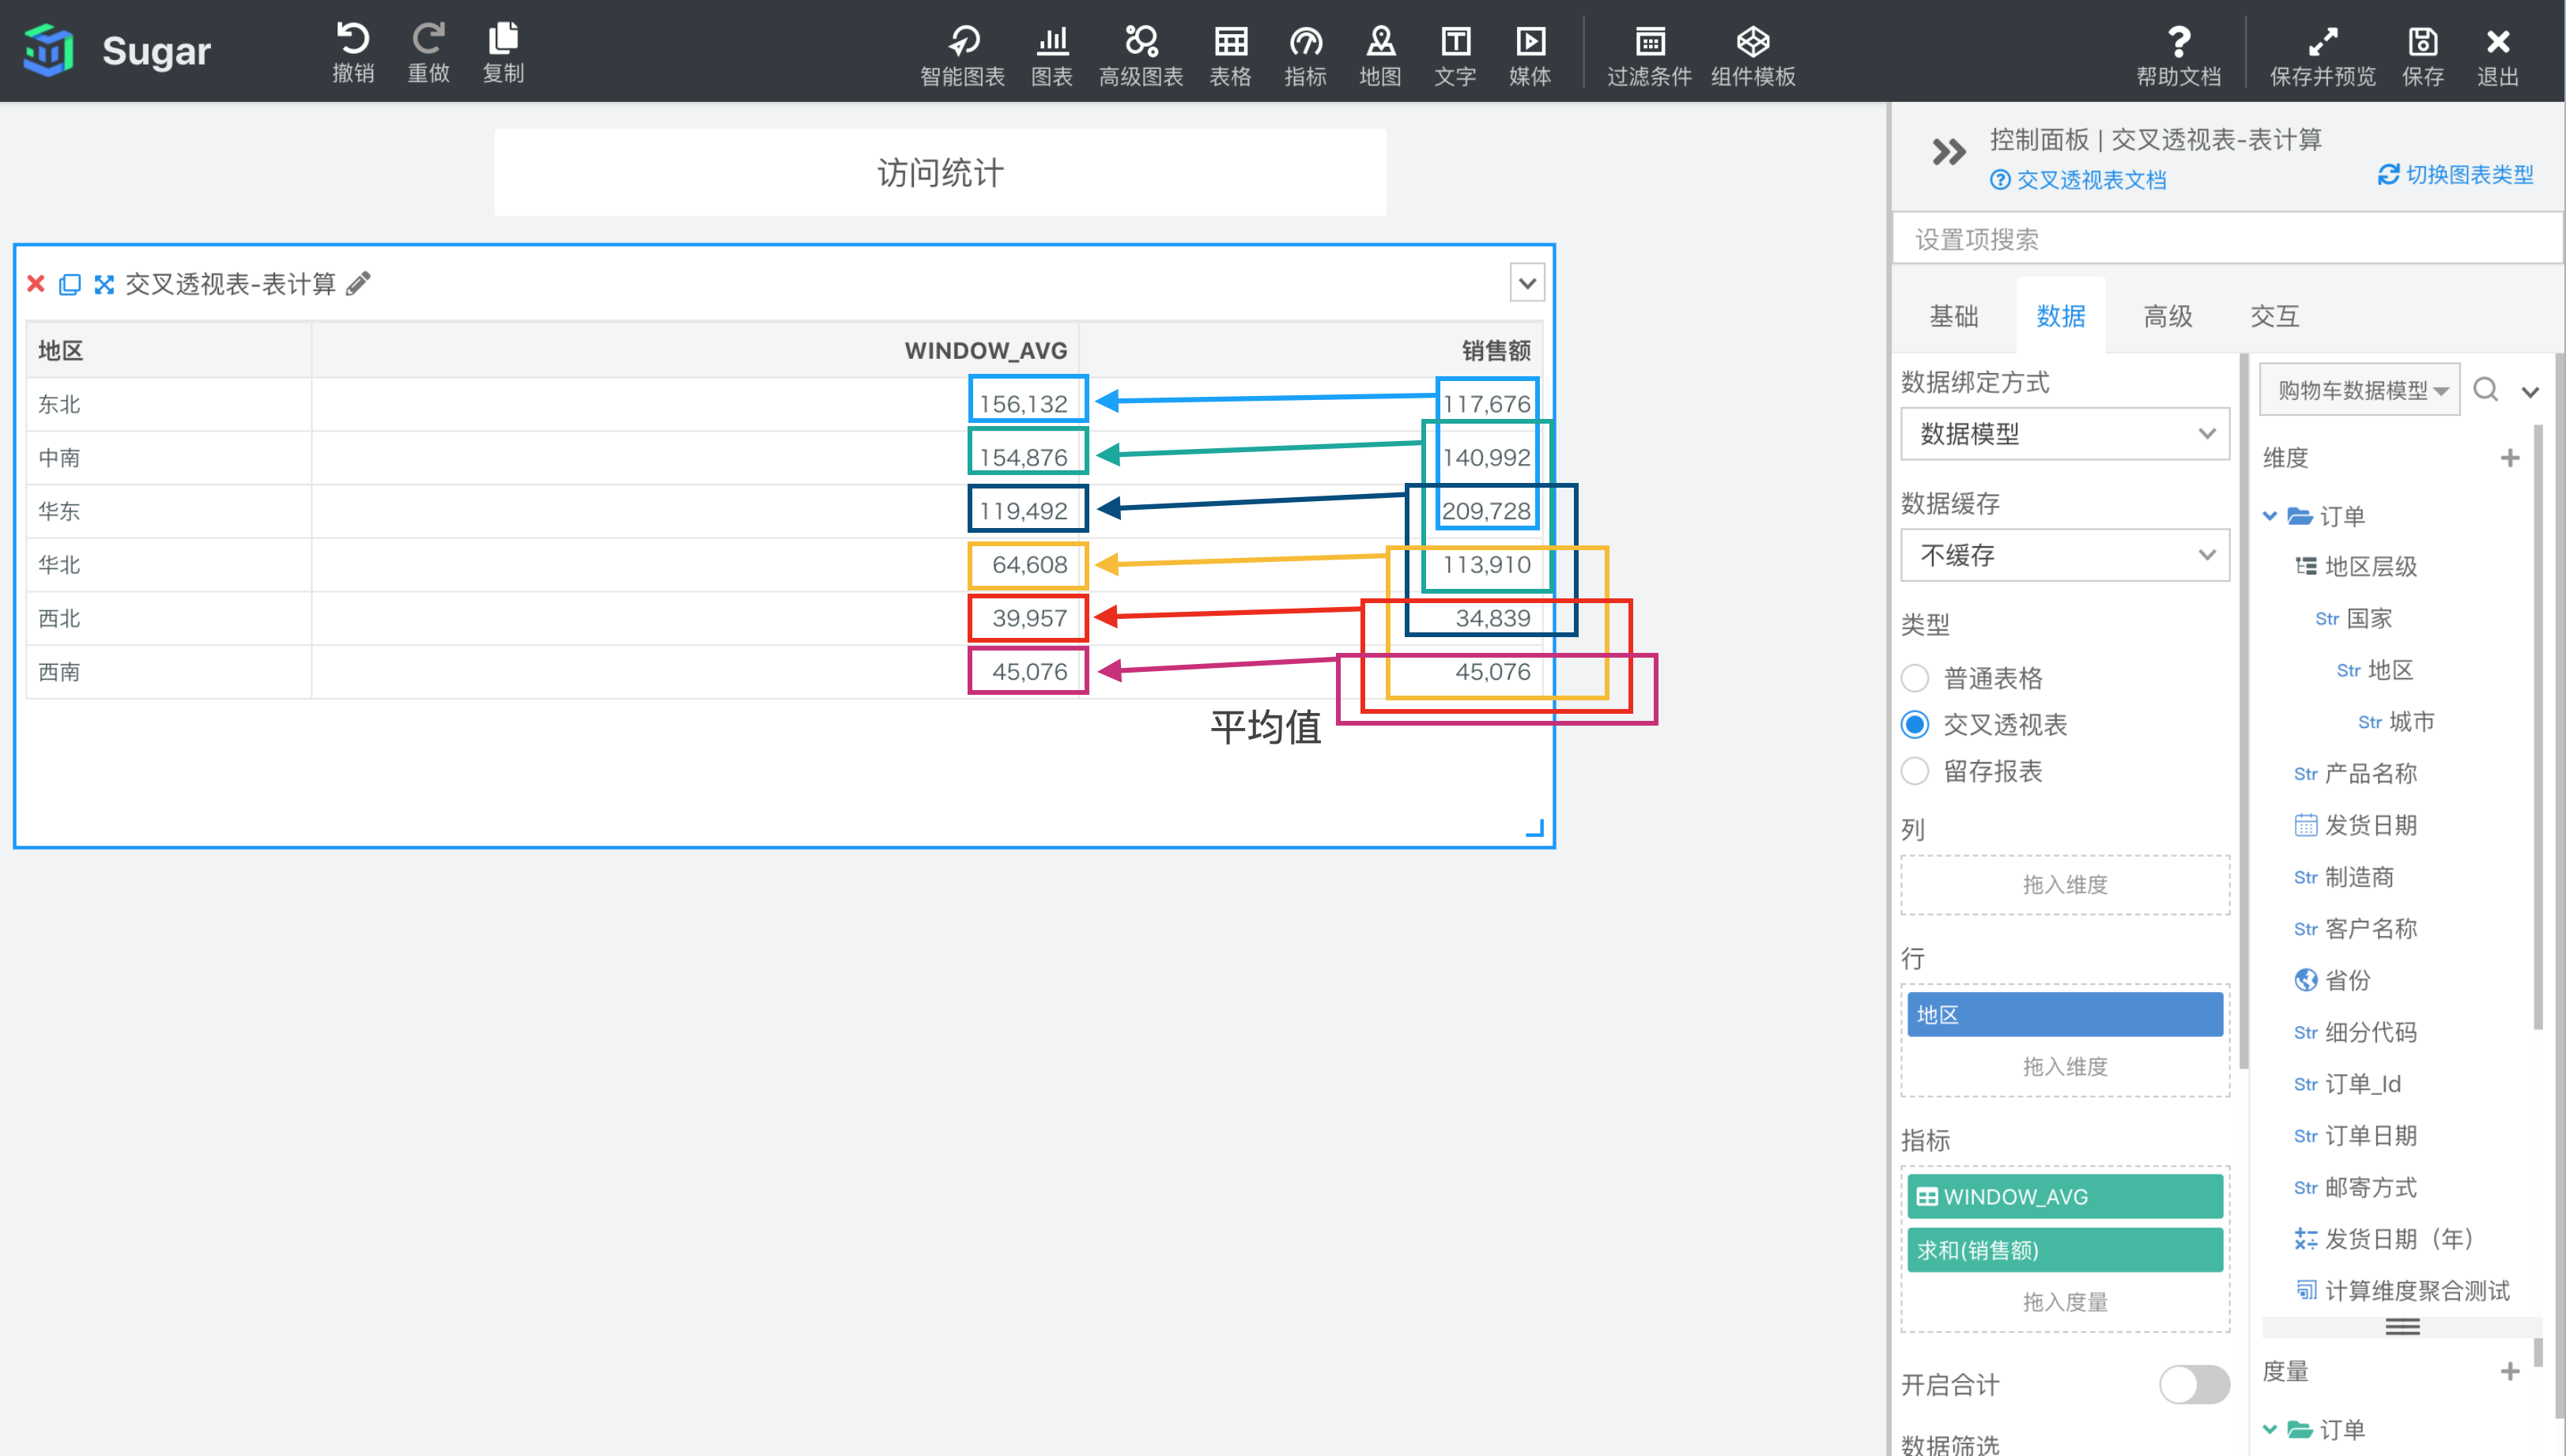Click the 访问统计 title box
The image size is (2566, 1456).
pyautogui.click(x=940, y=172)
